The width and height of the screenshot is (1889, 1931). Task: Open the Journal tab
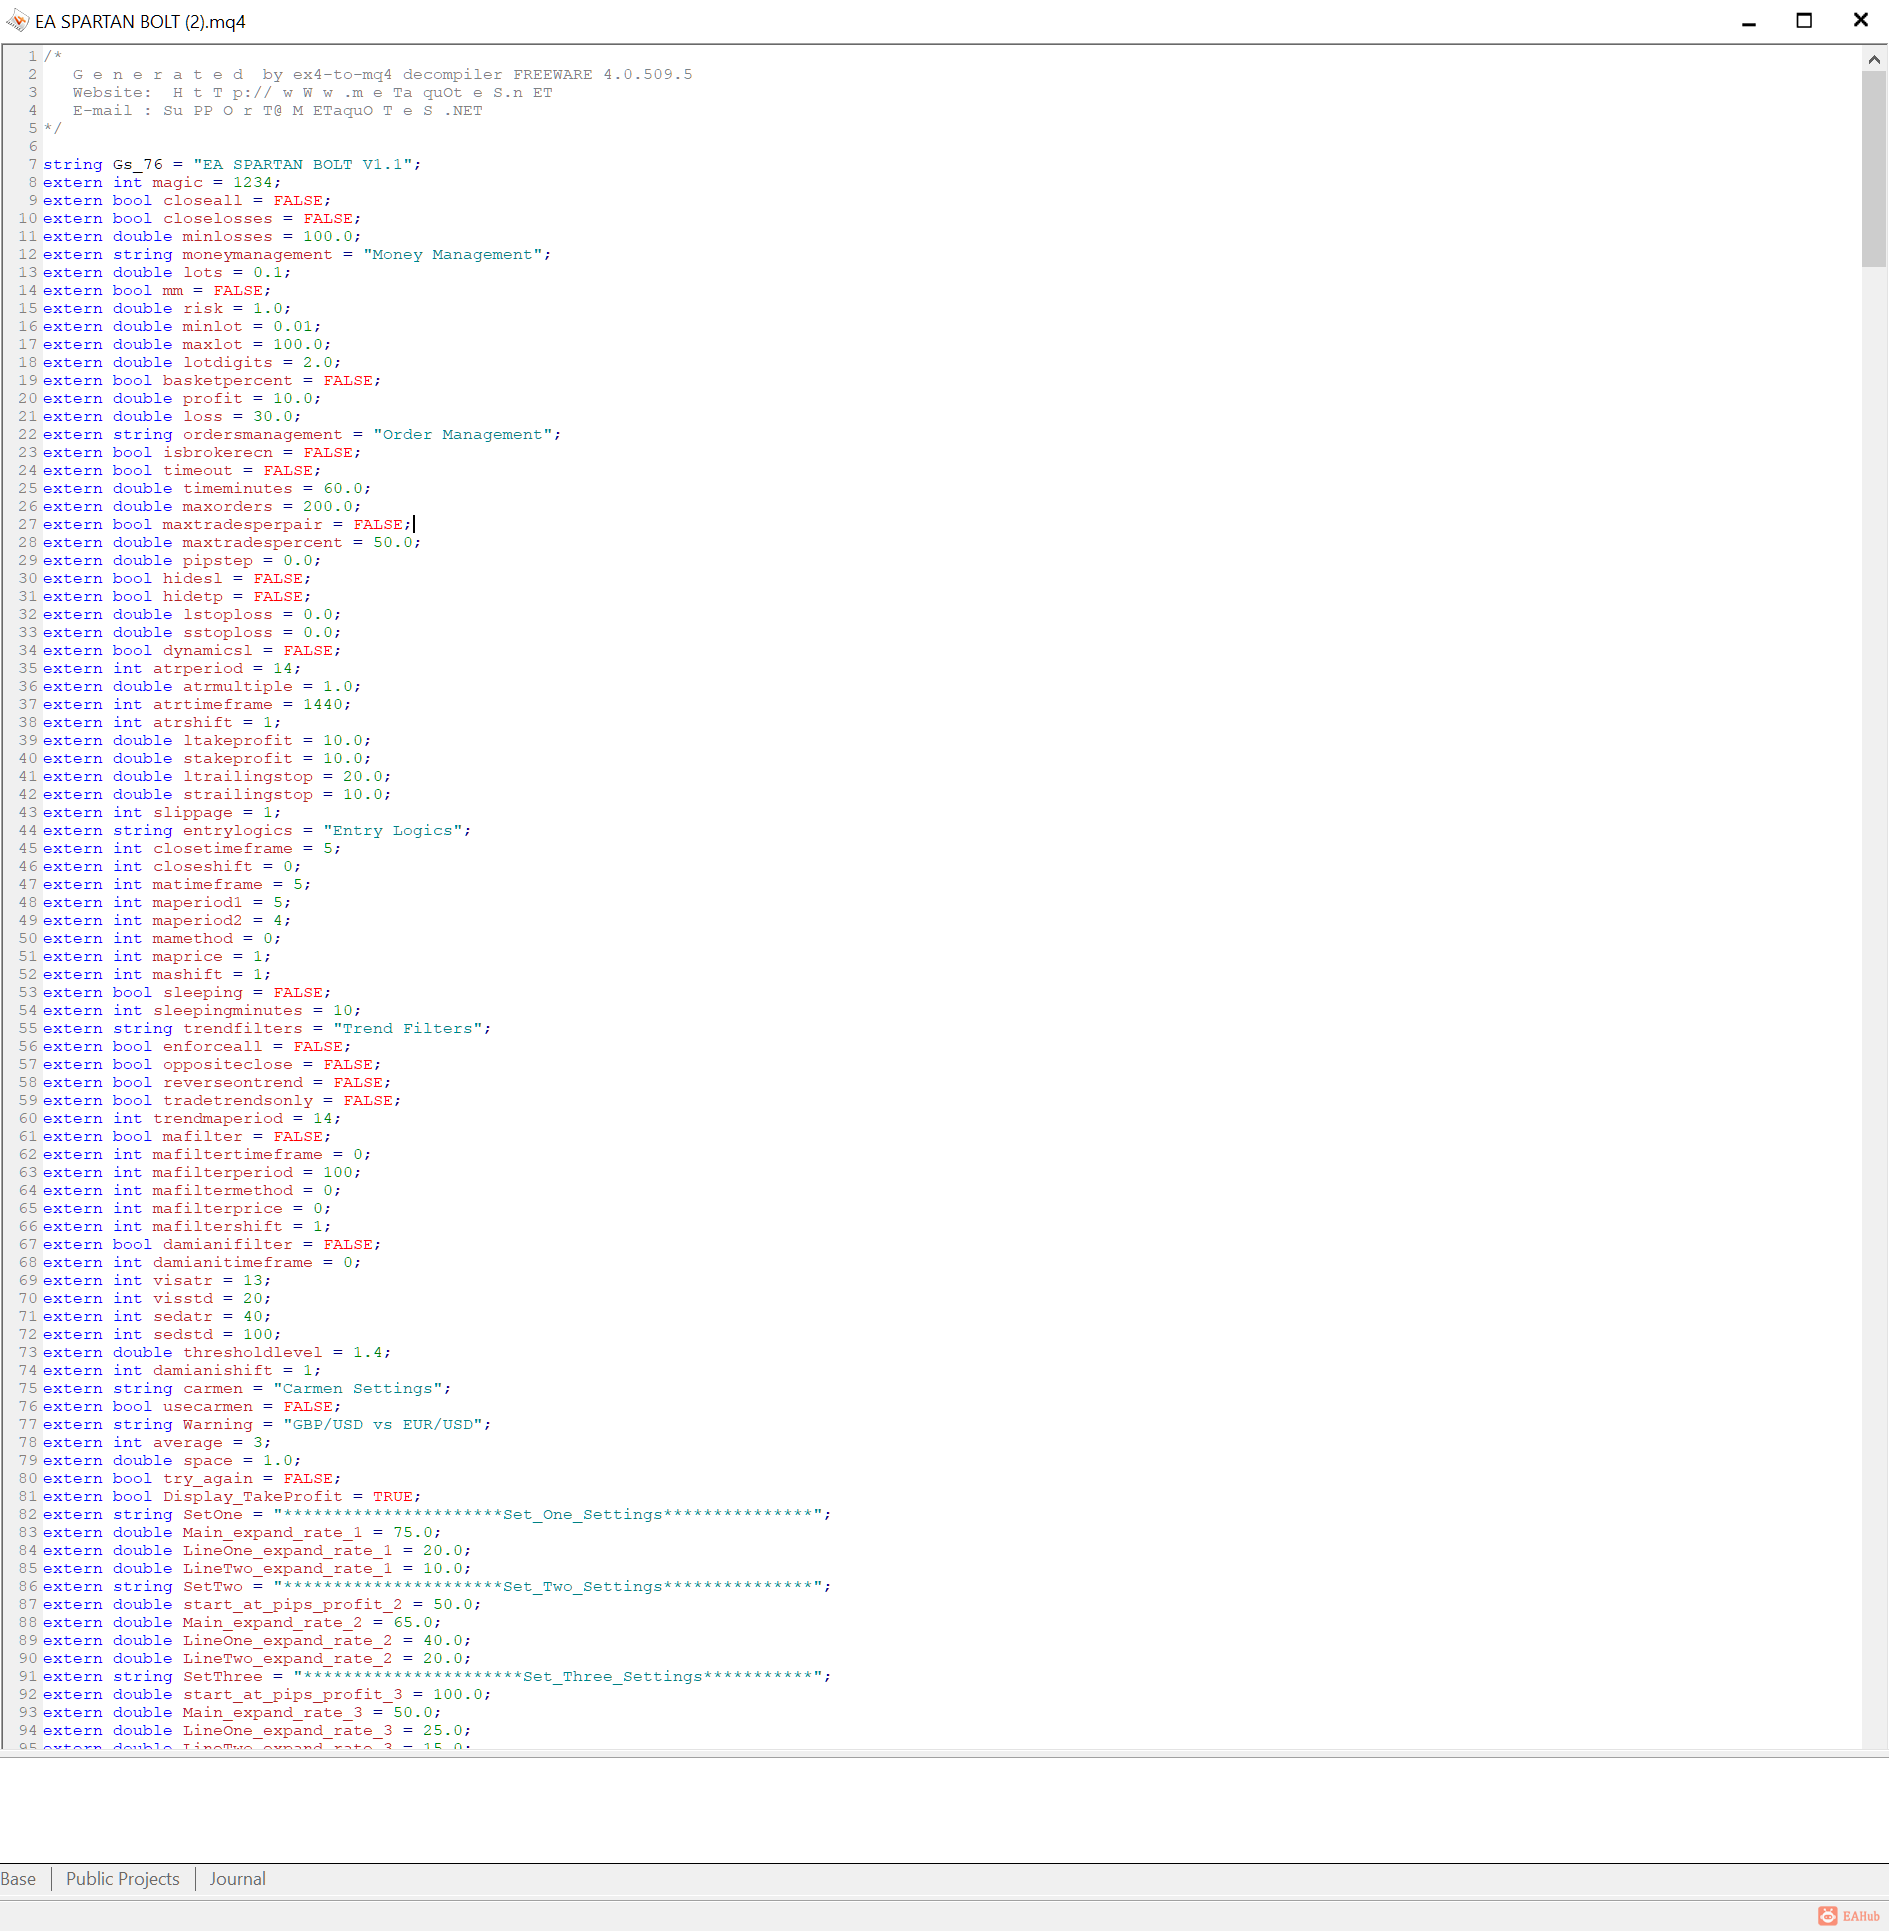(238, 1879)
